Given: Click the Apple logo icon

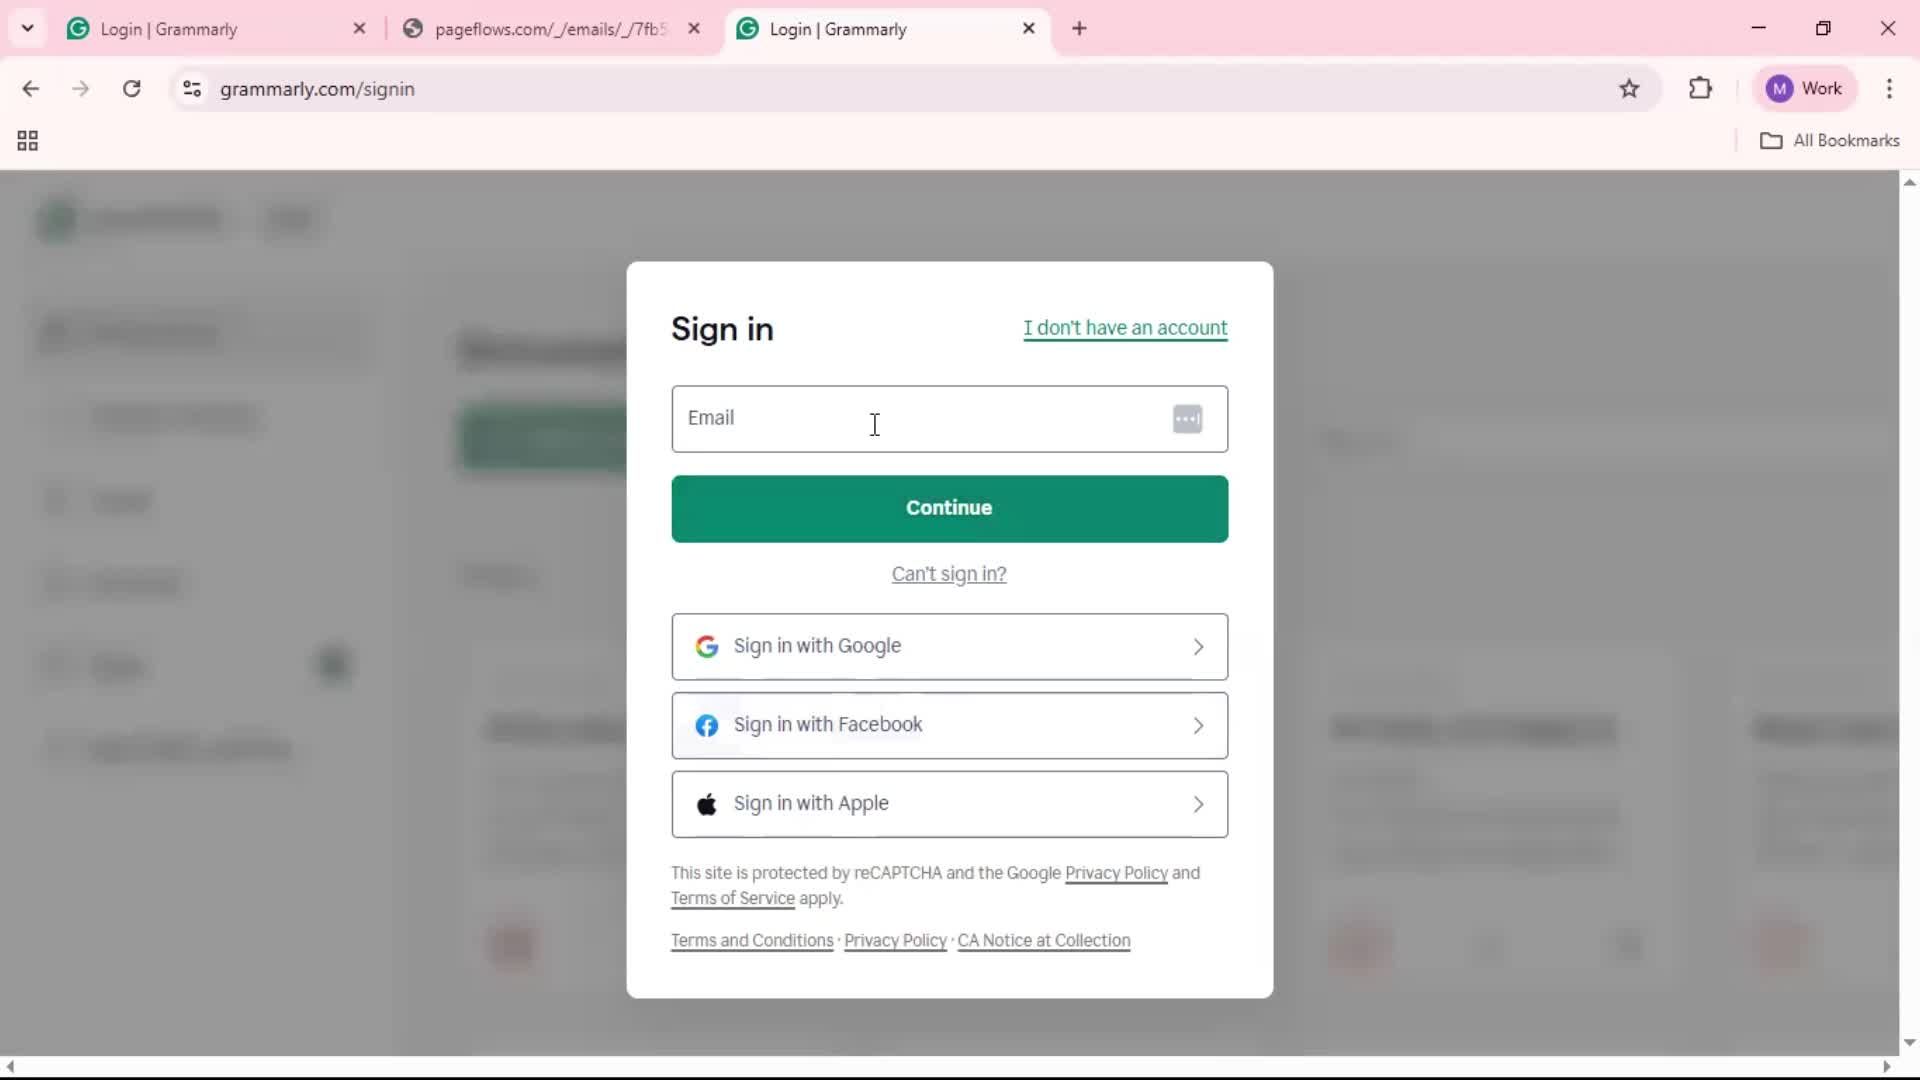Looking at the screenshot, I should [x=707, y=804].
